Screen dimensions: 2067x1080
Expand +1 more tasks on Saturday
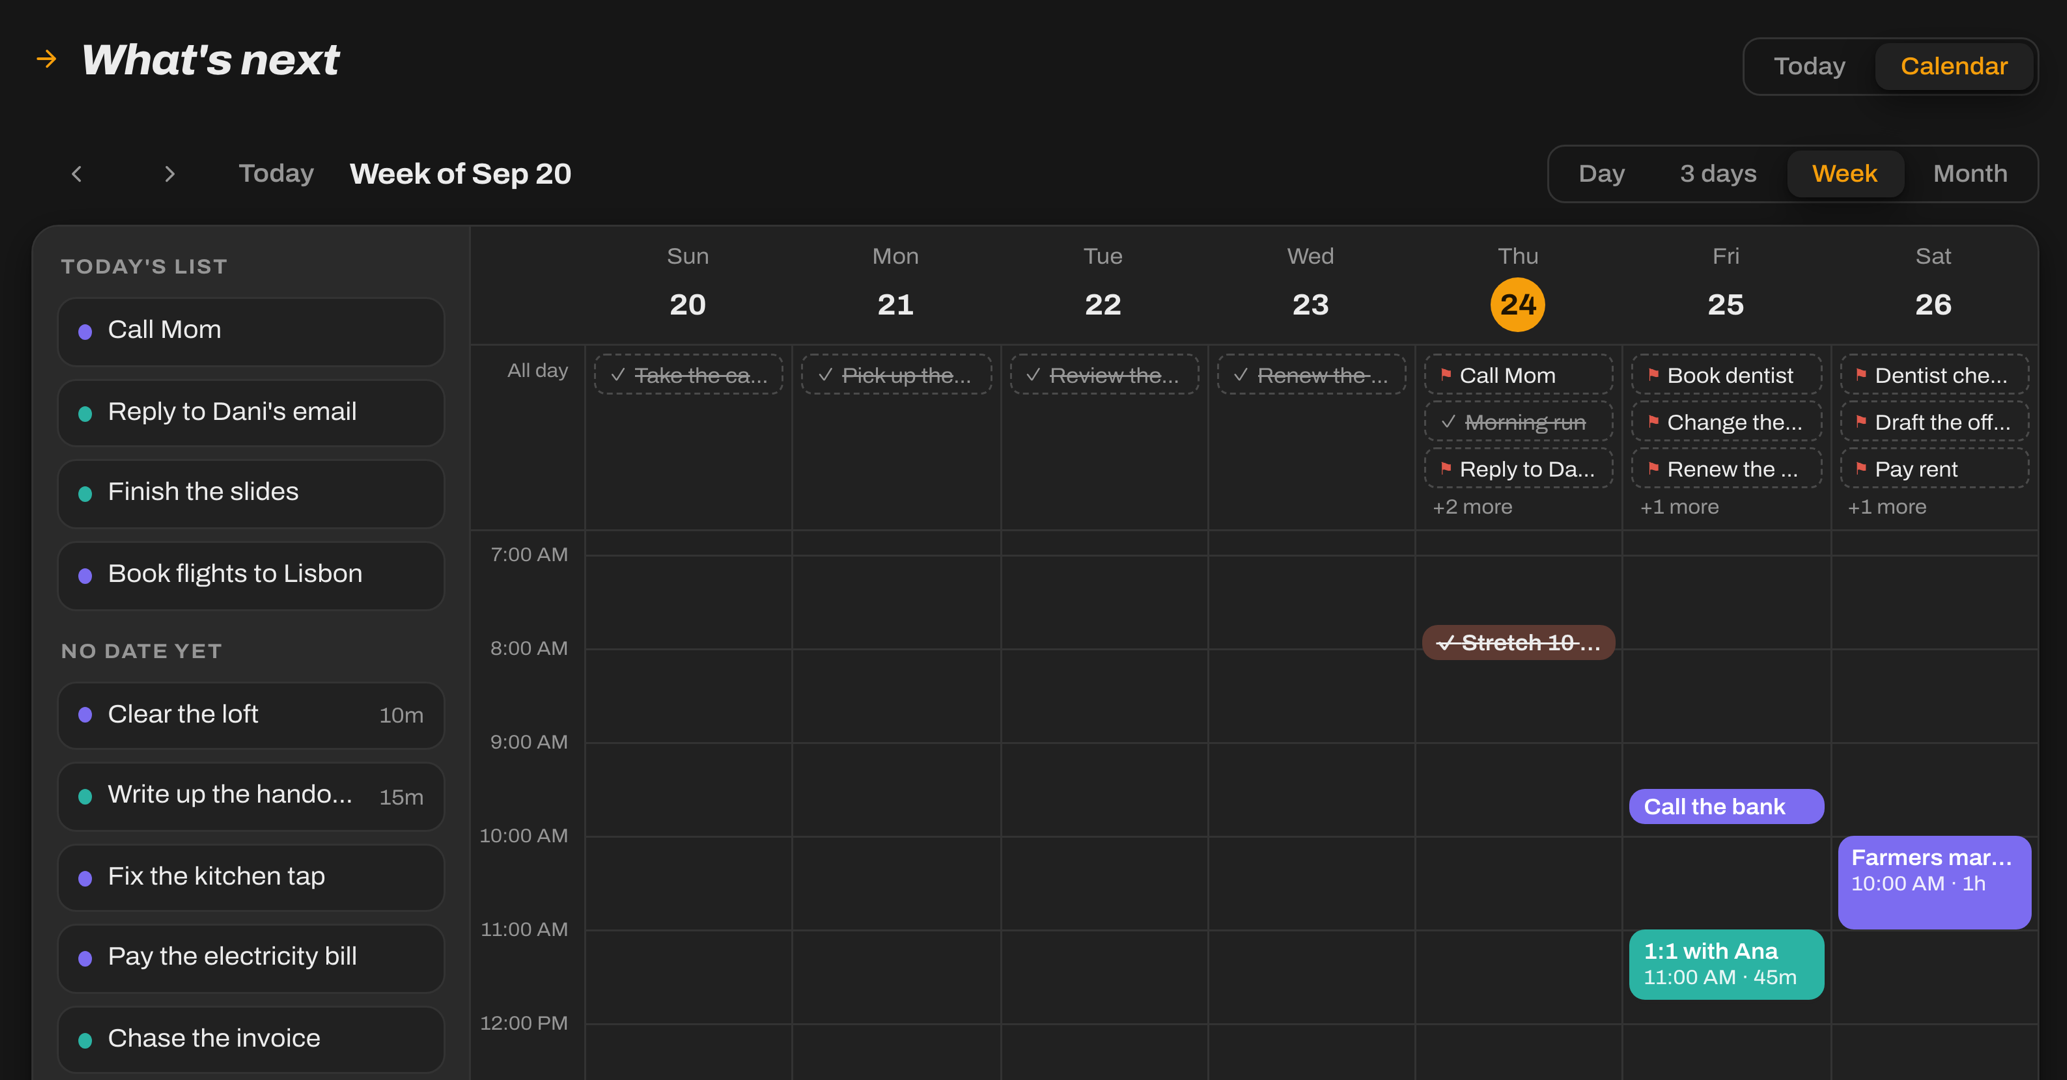(1886, 507)
